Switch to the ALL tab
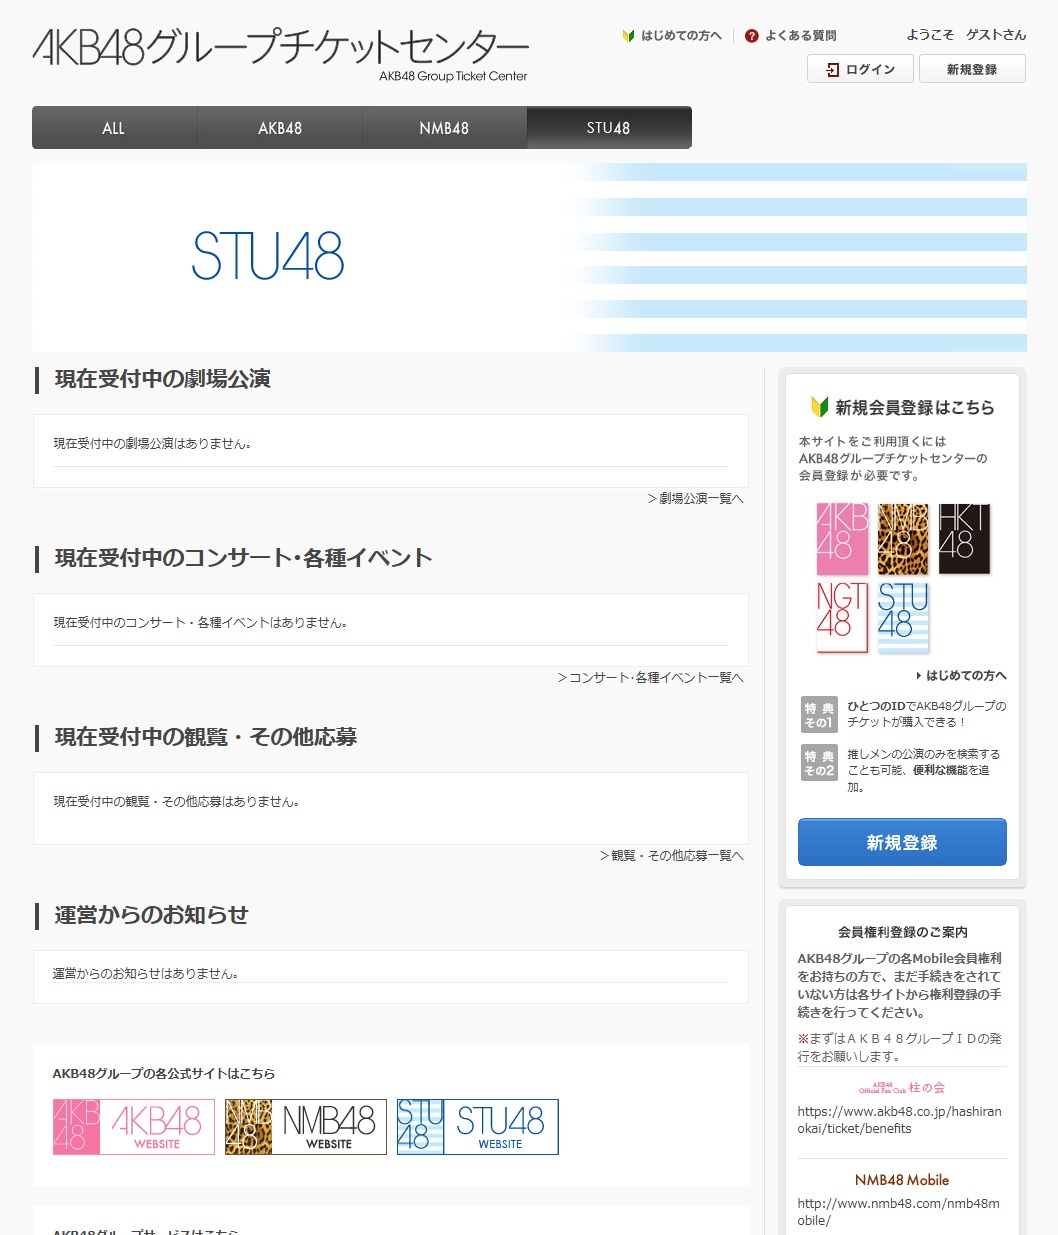 114,128
